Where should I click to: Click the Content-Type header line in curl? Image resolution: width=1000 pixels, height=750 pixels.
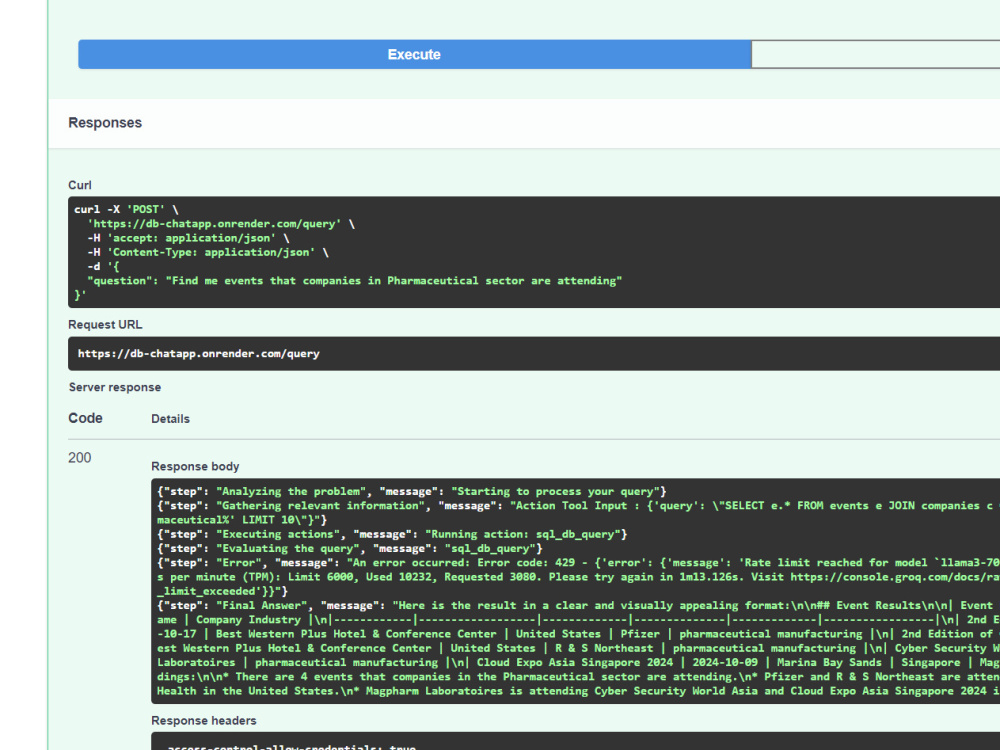pyautogui.click(x=208, y=252)
